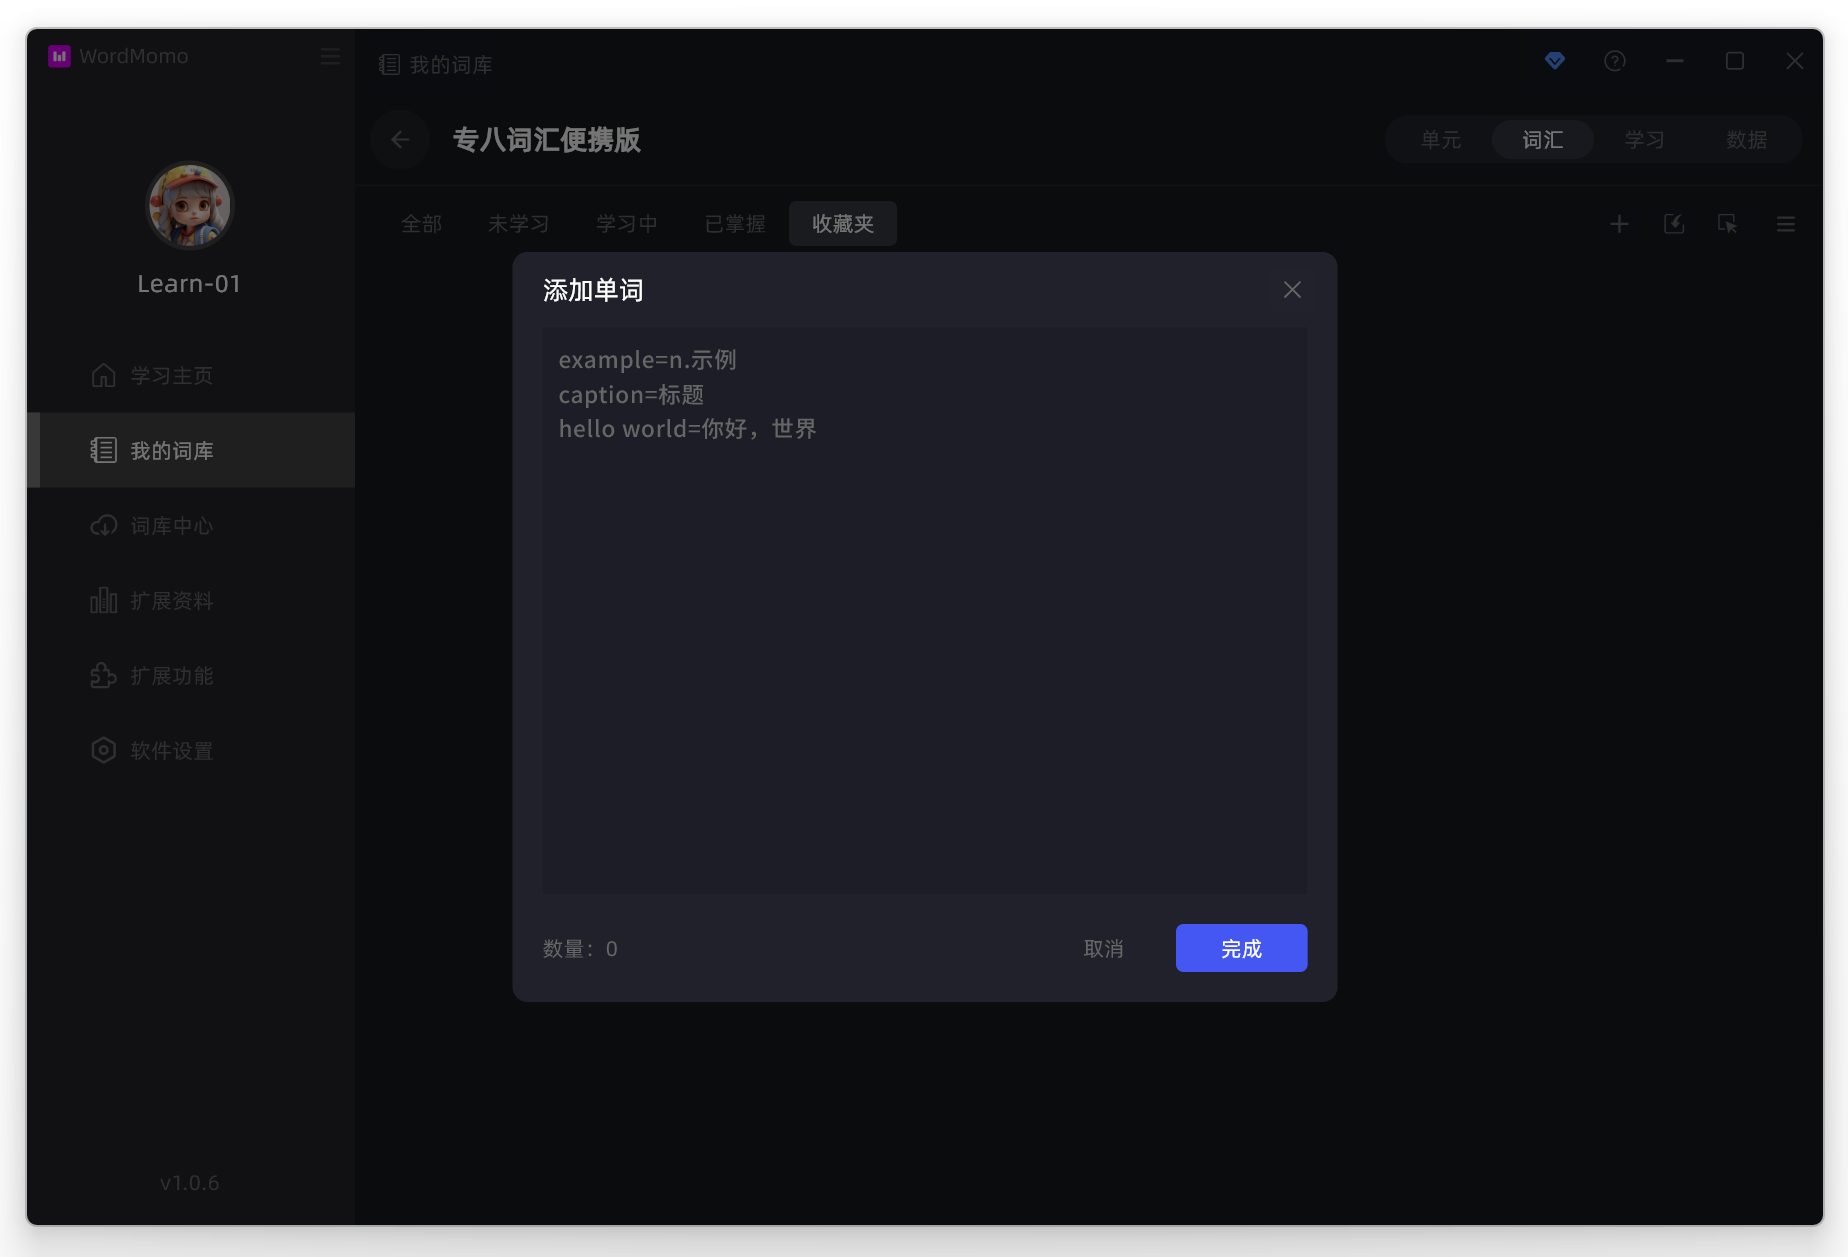Switch to the 学习 tab
This screenshot has height=1257, width=1848.
(1644, 140)
